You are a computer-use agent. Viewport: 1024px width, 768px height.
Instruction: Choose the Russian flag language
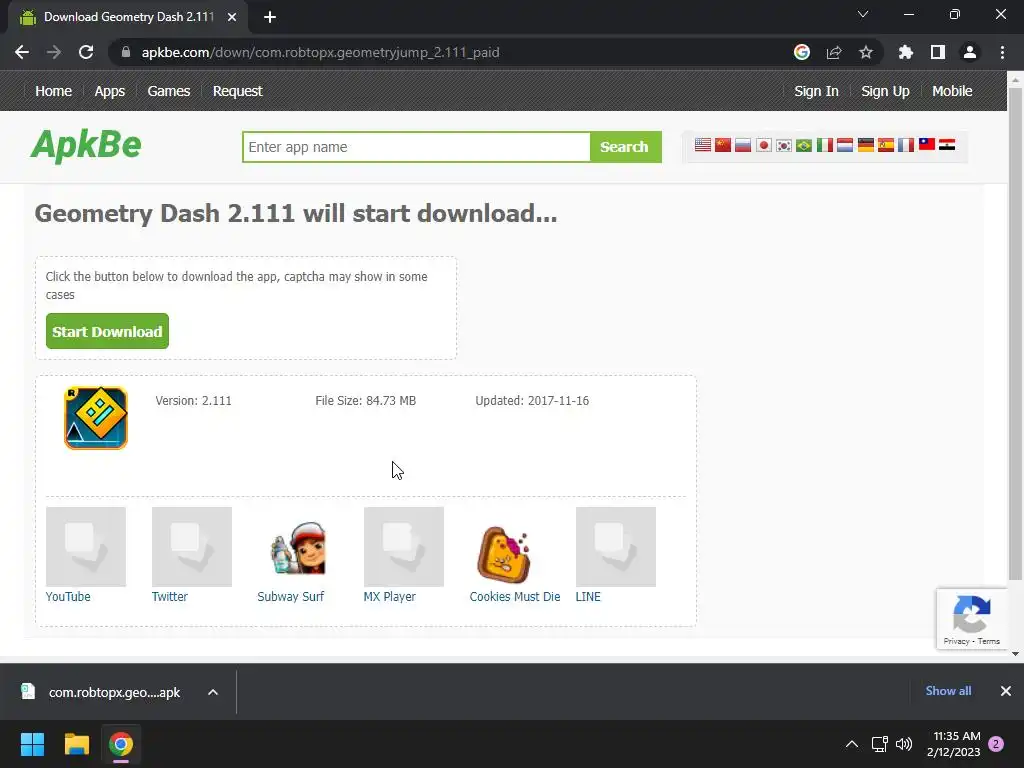[743, 145]
